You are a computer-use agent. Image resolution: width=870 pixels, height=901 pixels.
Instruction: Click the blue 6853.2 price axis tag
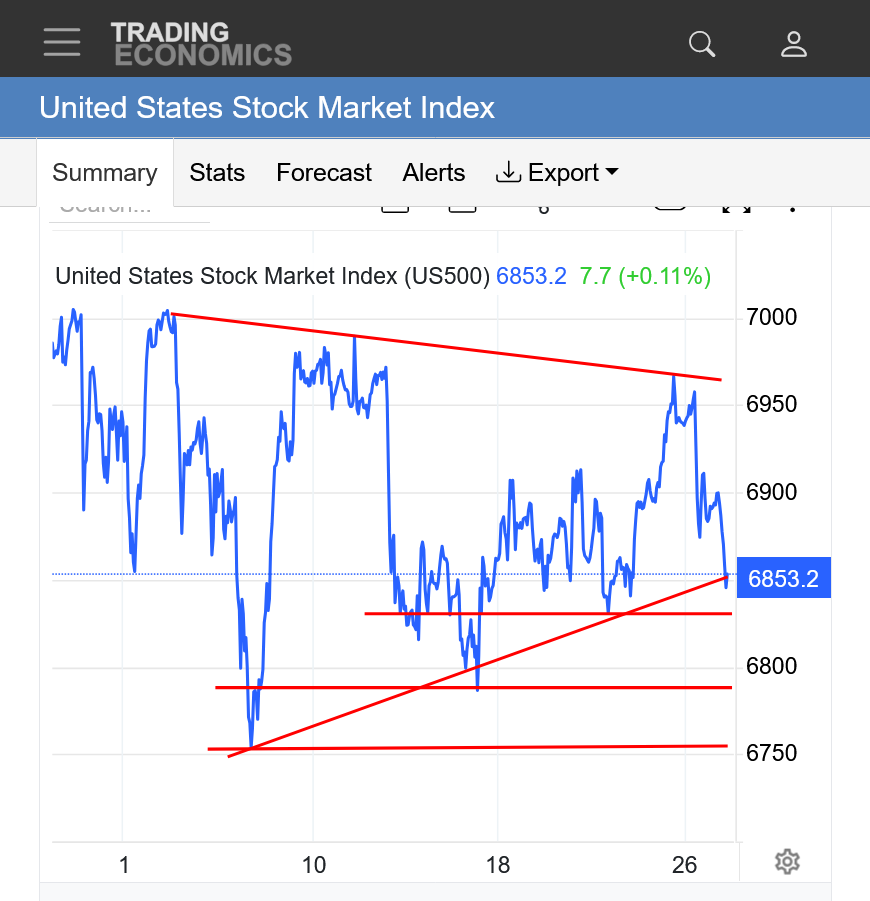pos(783,578)
